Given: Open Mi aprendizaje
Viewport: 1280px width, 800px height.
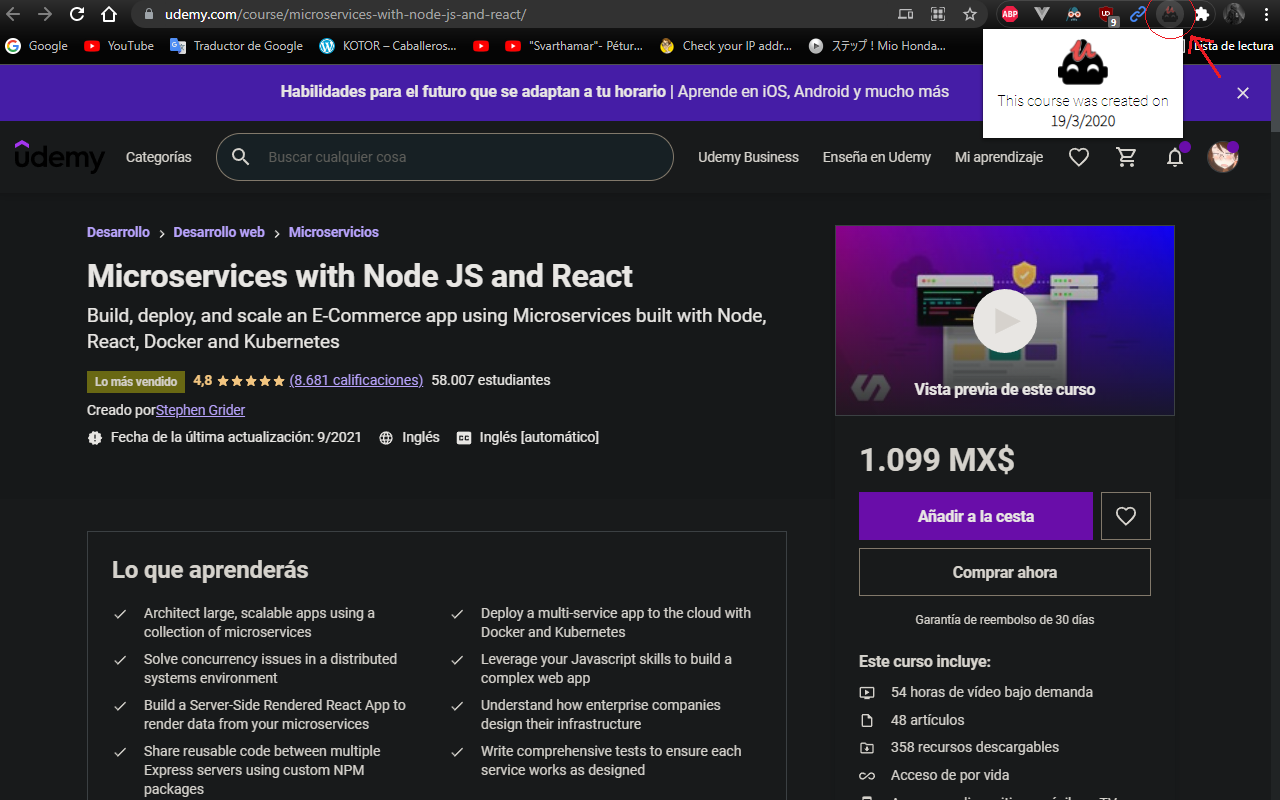Looking at the screenshot, I should point(999,157).
